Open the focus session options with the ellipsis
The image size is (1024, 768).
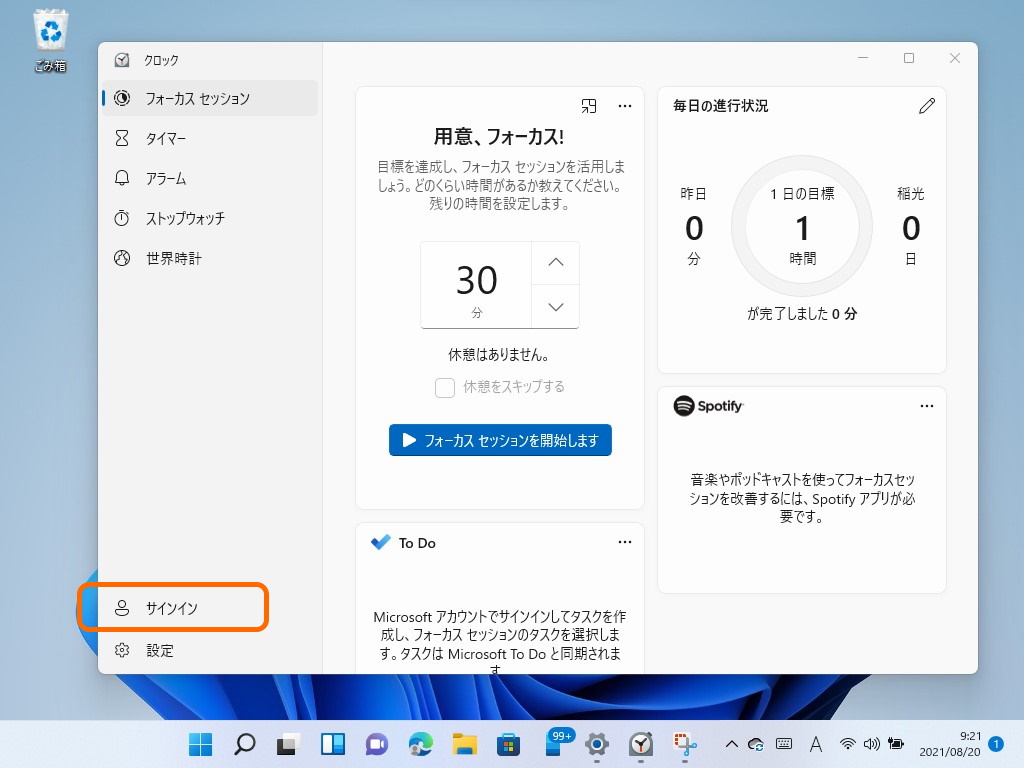point(625,105)
